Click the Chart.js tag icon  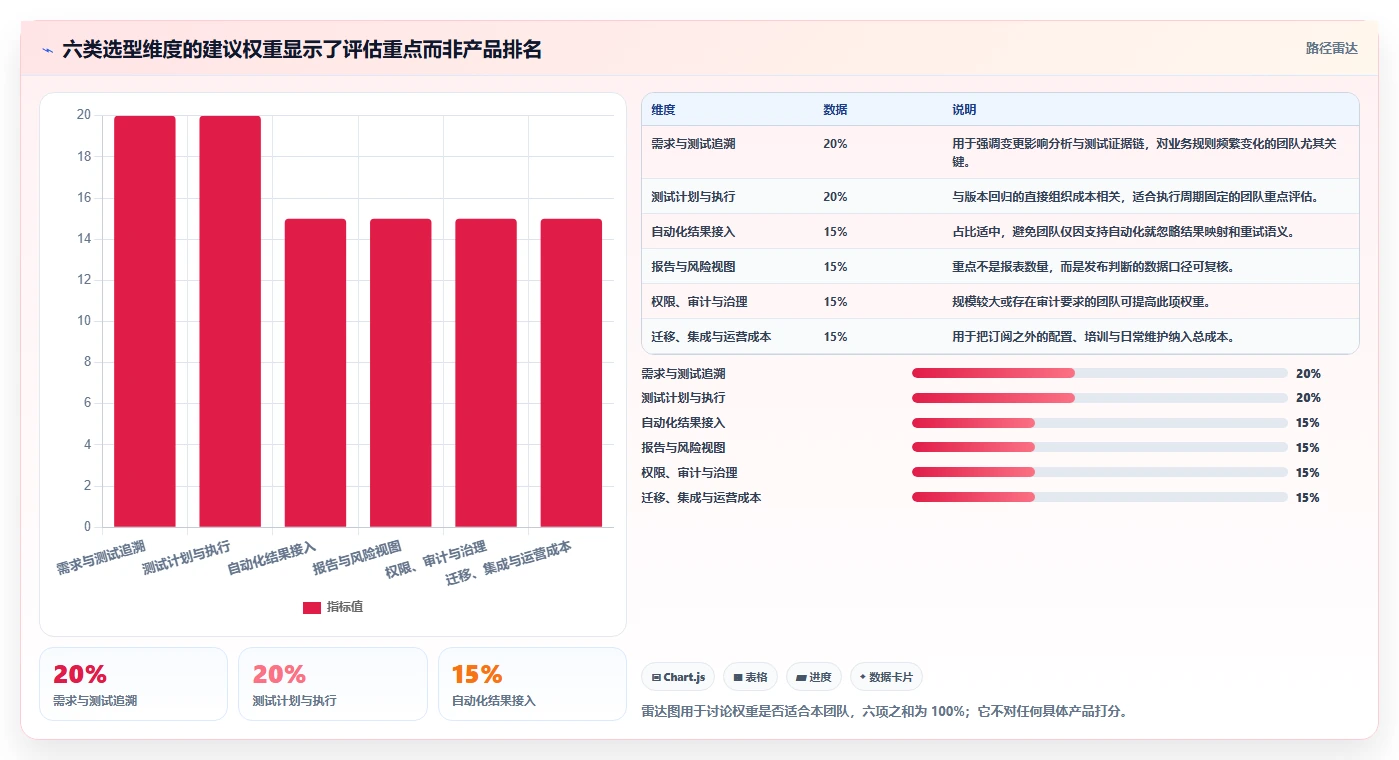[656, 677]
